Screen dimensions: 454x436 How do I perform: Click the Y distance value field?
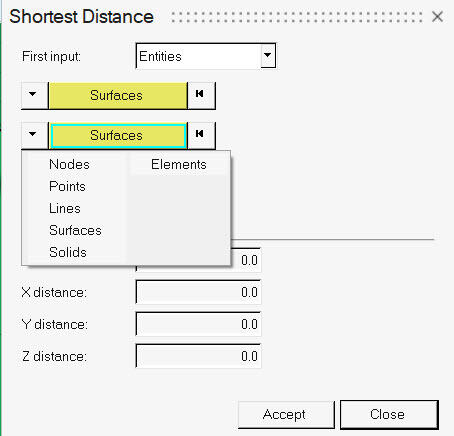[x=198, y=324]
